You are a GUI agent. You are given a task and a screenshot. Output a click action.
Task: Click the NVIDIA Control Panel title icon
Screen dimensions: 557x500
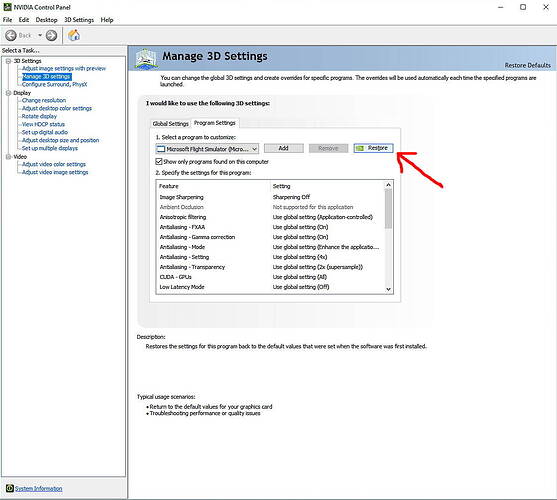point(7,7)
